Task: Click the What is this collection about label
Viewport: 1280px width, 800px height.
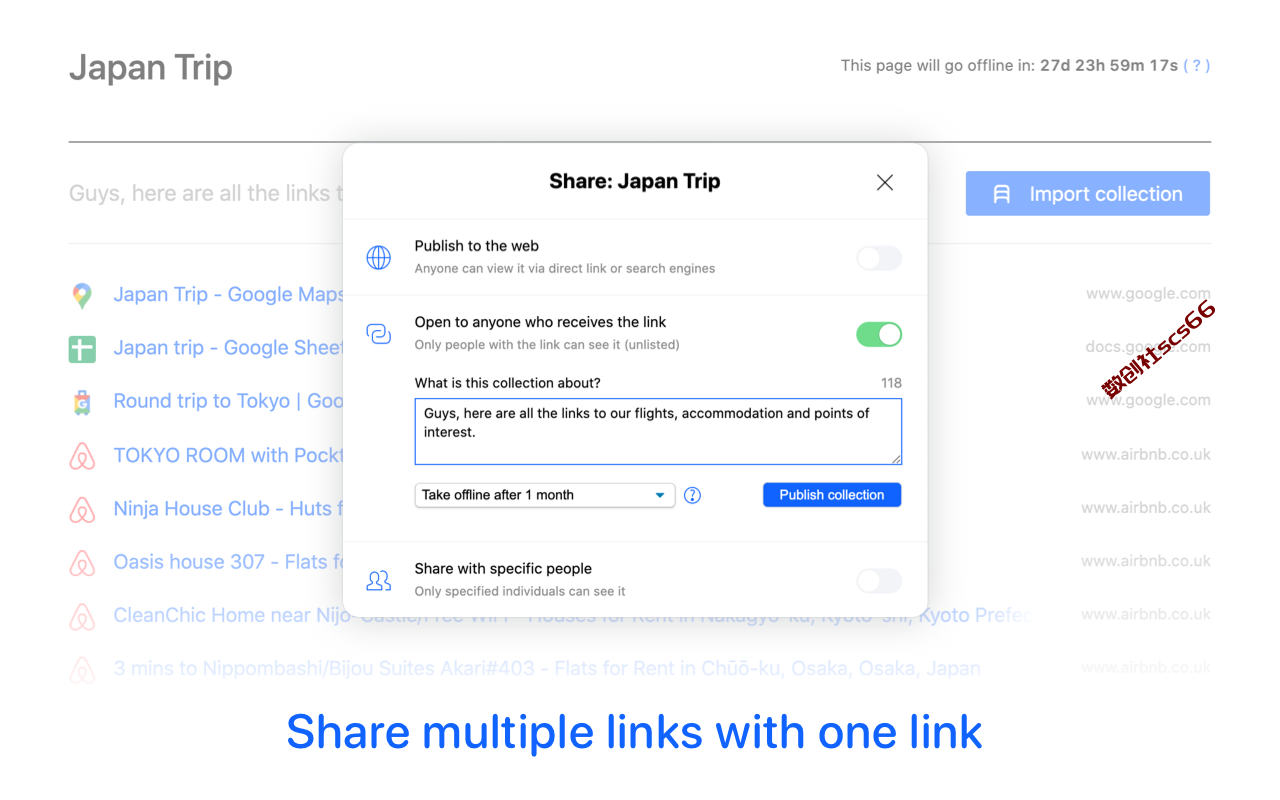Action: (508, 383)
